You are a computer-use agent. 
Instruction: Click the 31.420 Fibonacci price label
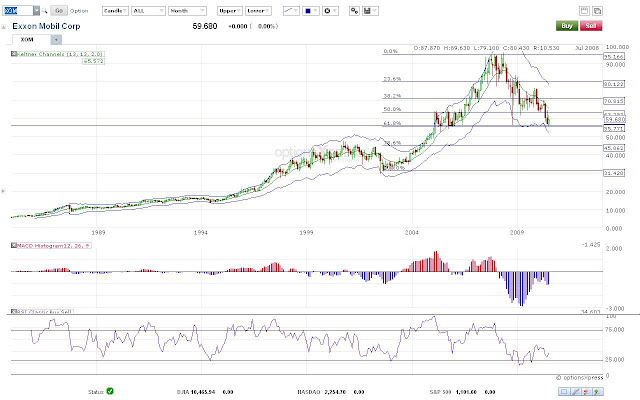pos(614,173)
